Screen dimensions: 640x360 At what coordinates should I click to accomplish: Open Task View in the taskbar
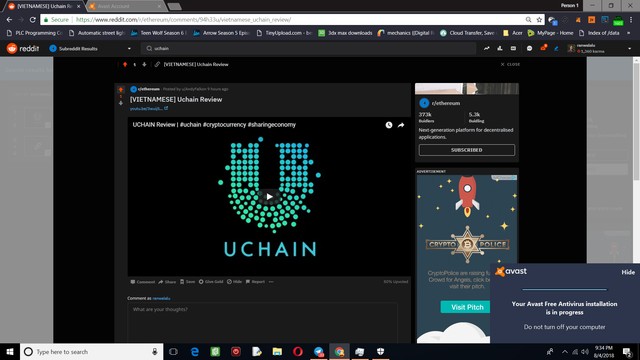click(173, 352)
